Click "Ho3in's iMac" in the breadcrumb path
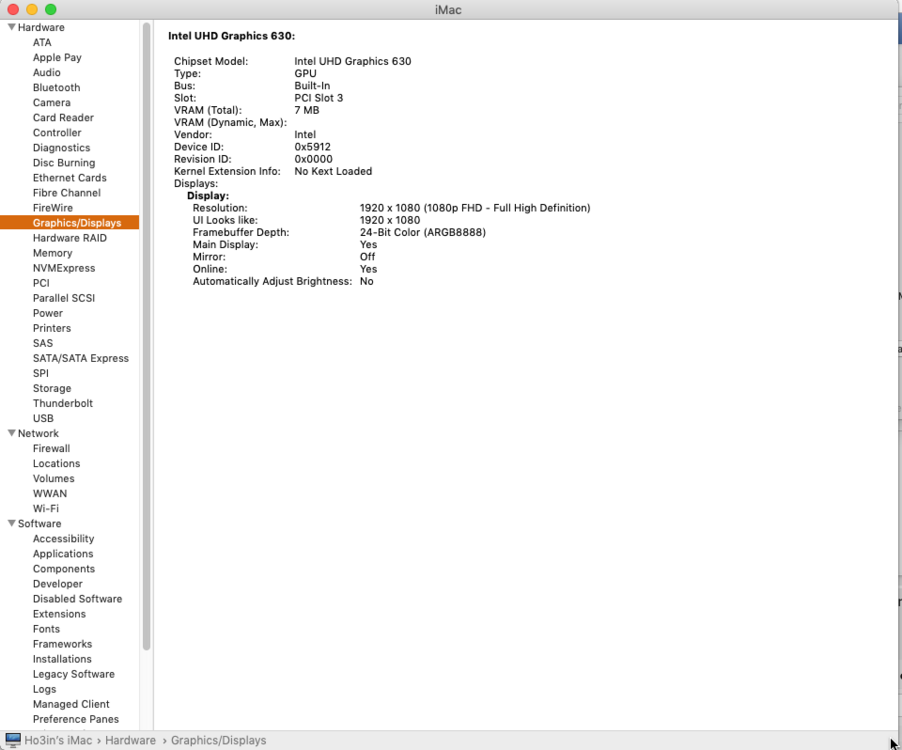This screenshot has height=750, width=902. 58,740
